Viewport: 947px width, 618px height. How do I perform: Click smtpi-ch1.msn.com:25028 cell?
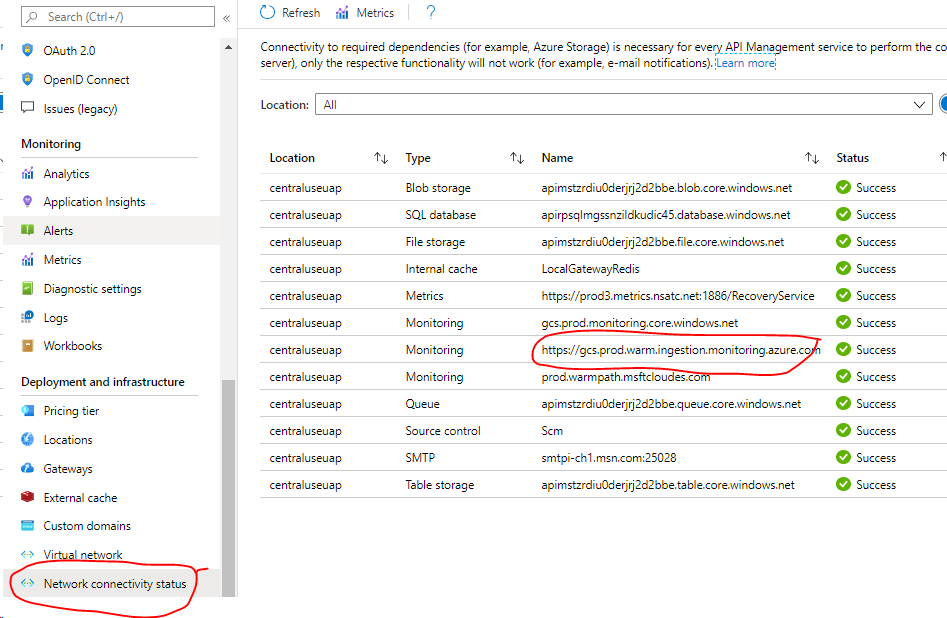[x=609, y=458]
